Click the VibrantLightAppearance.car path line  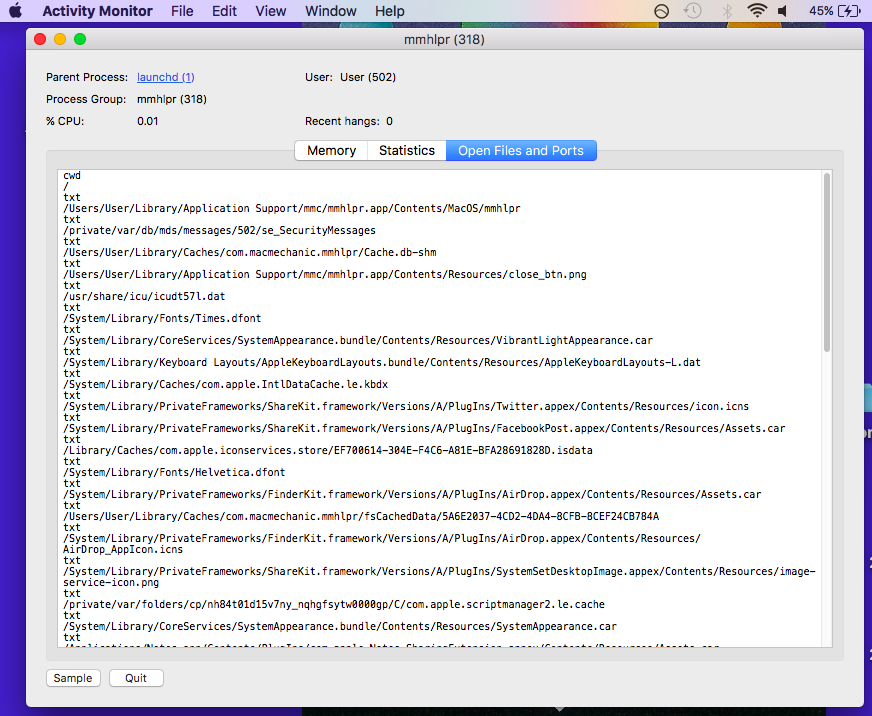point(358,340)
